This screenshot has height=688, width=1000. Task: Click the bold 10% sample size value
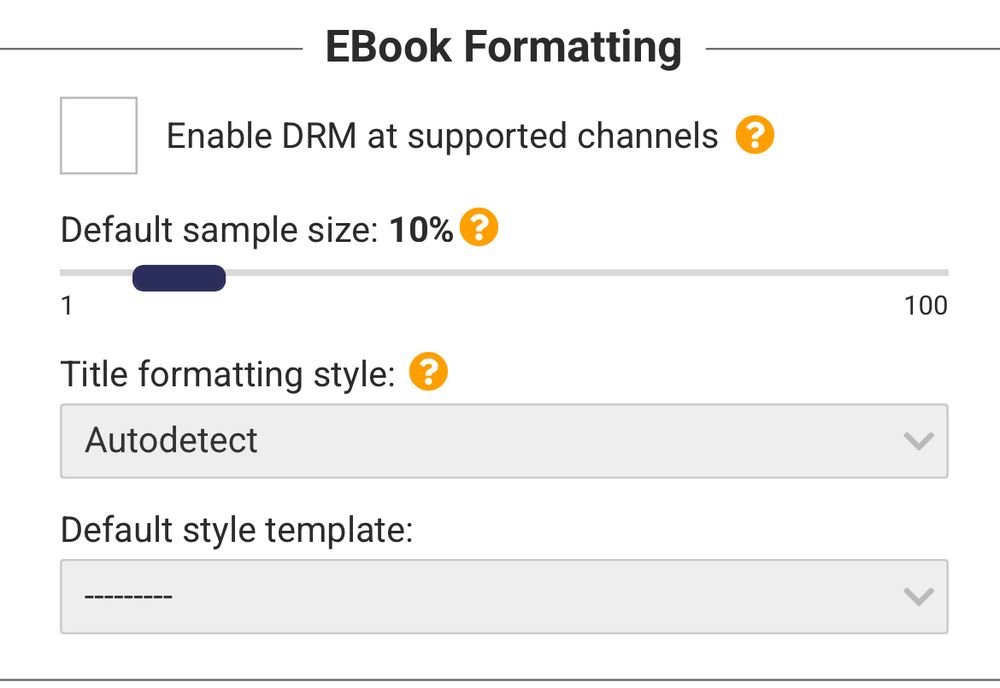(421, 230)
